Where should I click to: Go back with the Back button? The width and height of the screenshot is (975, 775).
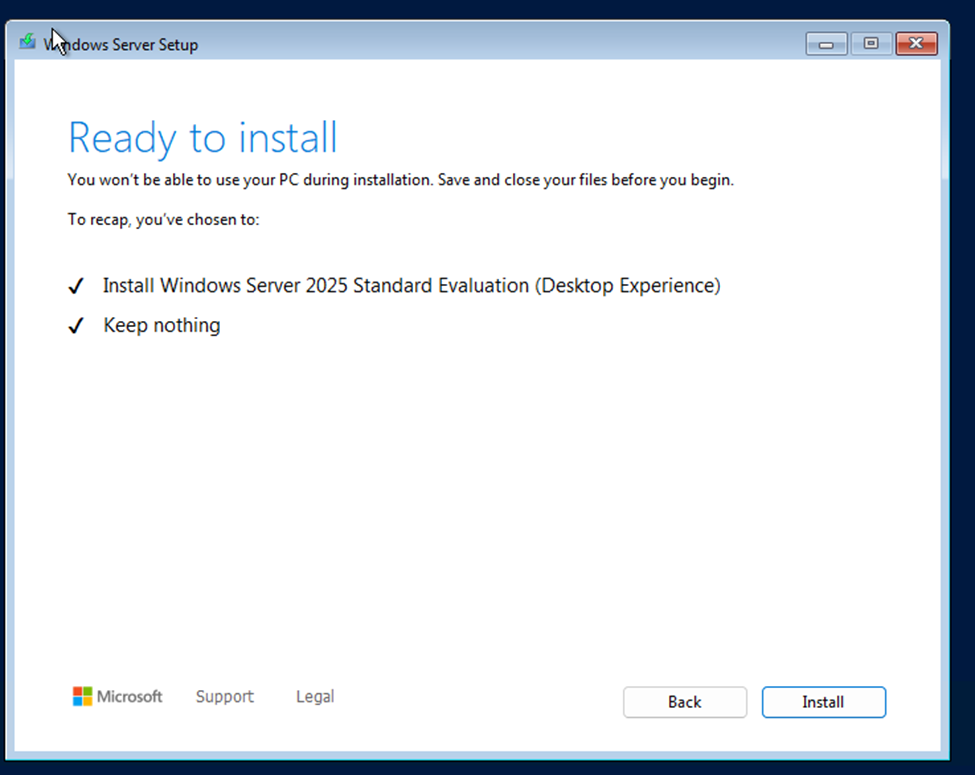(x=685, y=702)
